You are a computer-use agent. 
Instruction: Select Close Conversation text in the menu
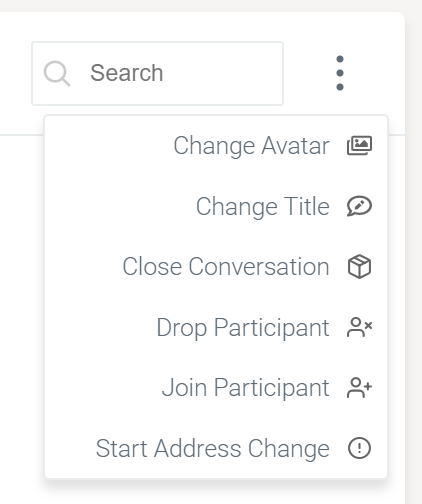pos(226,267)
